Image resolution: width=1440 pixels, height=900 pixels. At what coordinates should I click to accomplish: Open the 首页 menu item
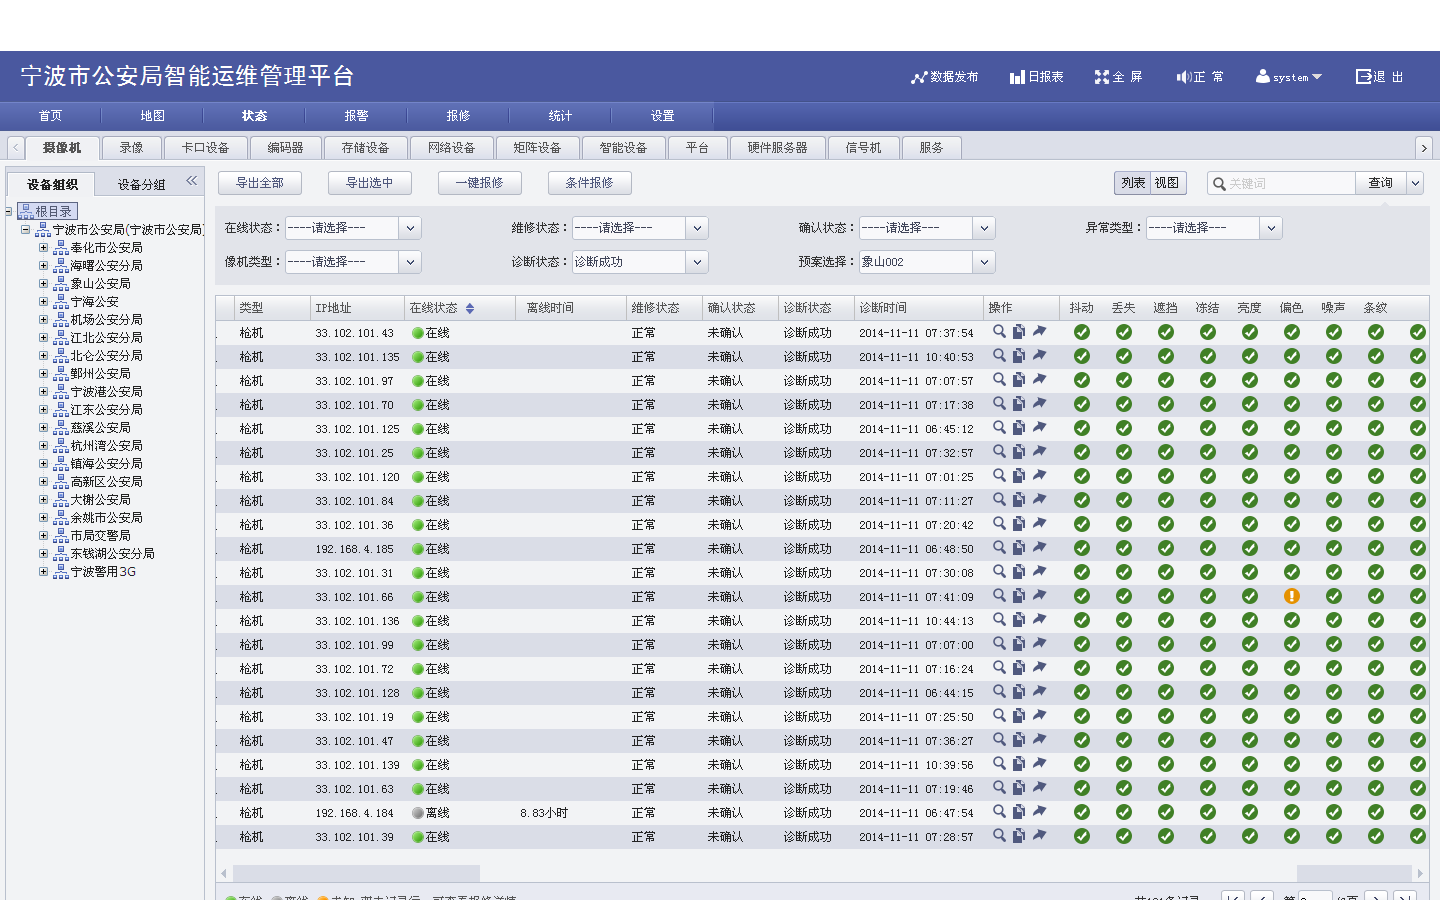pyautogui.click(x=50, y=116)
